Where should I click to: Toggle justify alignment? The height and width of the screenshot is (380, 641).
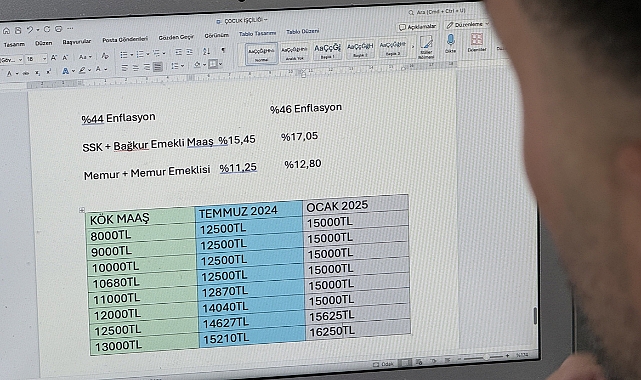coord(157,67)
